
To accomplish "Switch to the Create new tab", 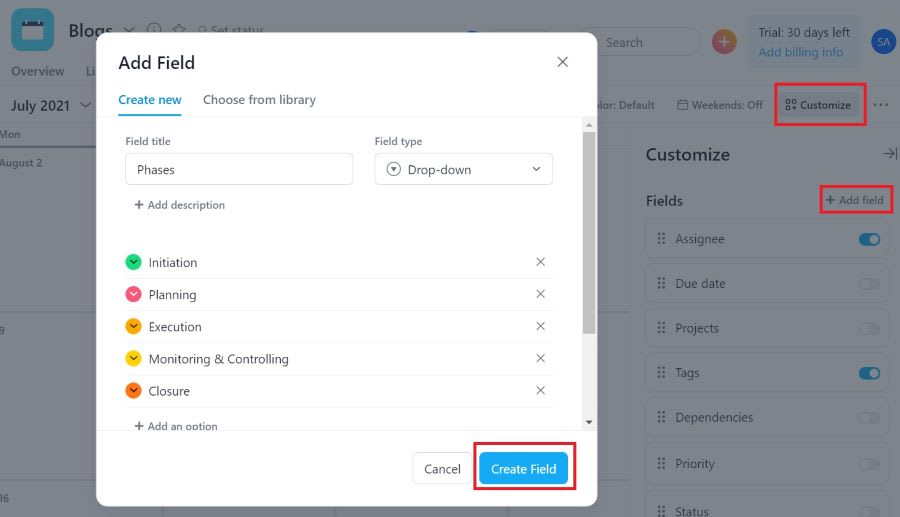I will click(x=150, y=100).
